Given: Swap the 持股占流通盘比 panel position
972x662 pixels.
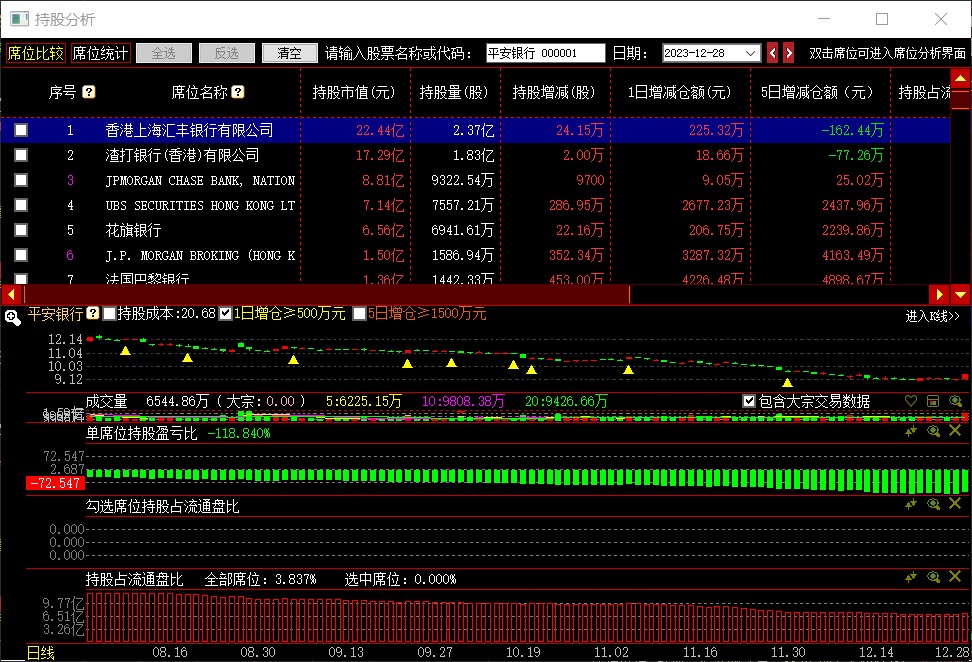Looking at the screenshot, I should 911,577.
